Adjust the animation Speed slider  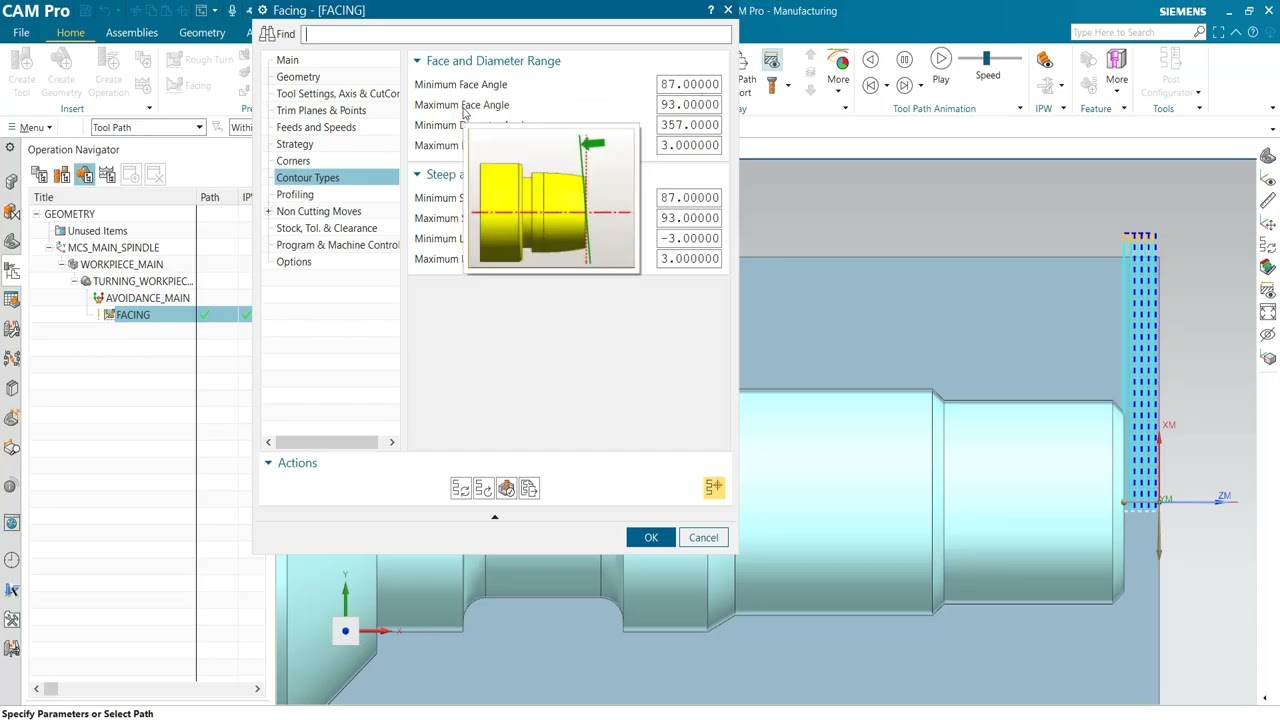(987, 59)
